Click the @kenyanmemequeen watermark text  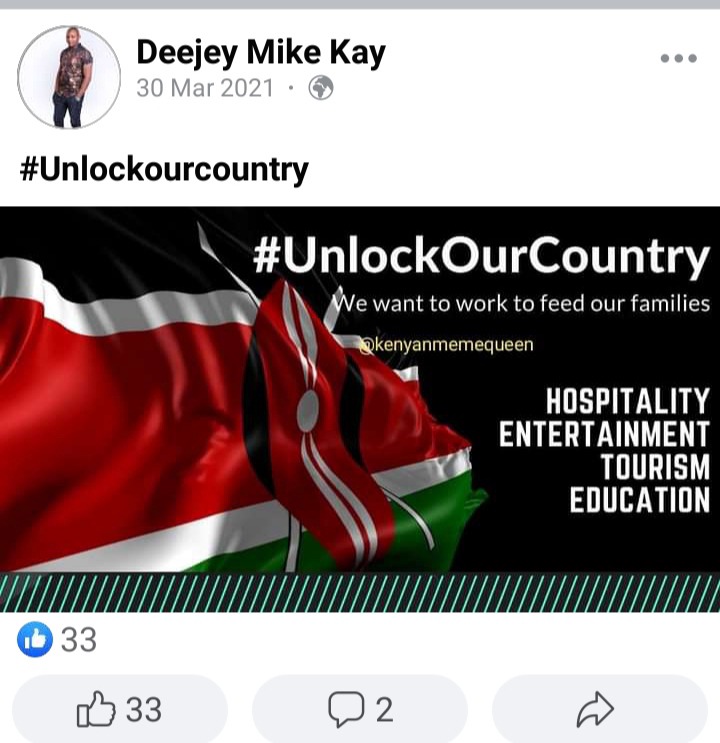click(446, 344)
